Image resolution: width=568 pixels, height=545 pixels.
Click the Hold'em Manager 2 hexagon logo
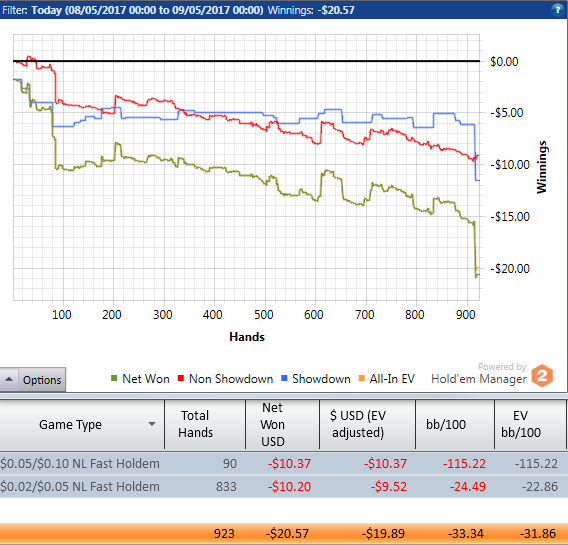coord(542,376)
